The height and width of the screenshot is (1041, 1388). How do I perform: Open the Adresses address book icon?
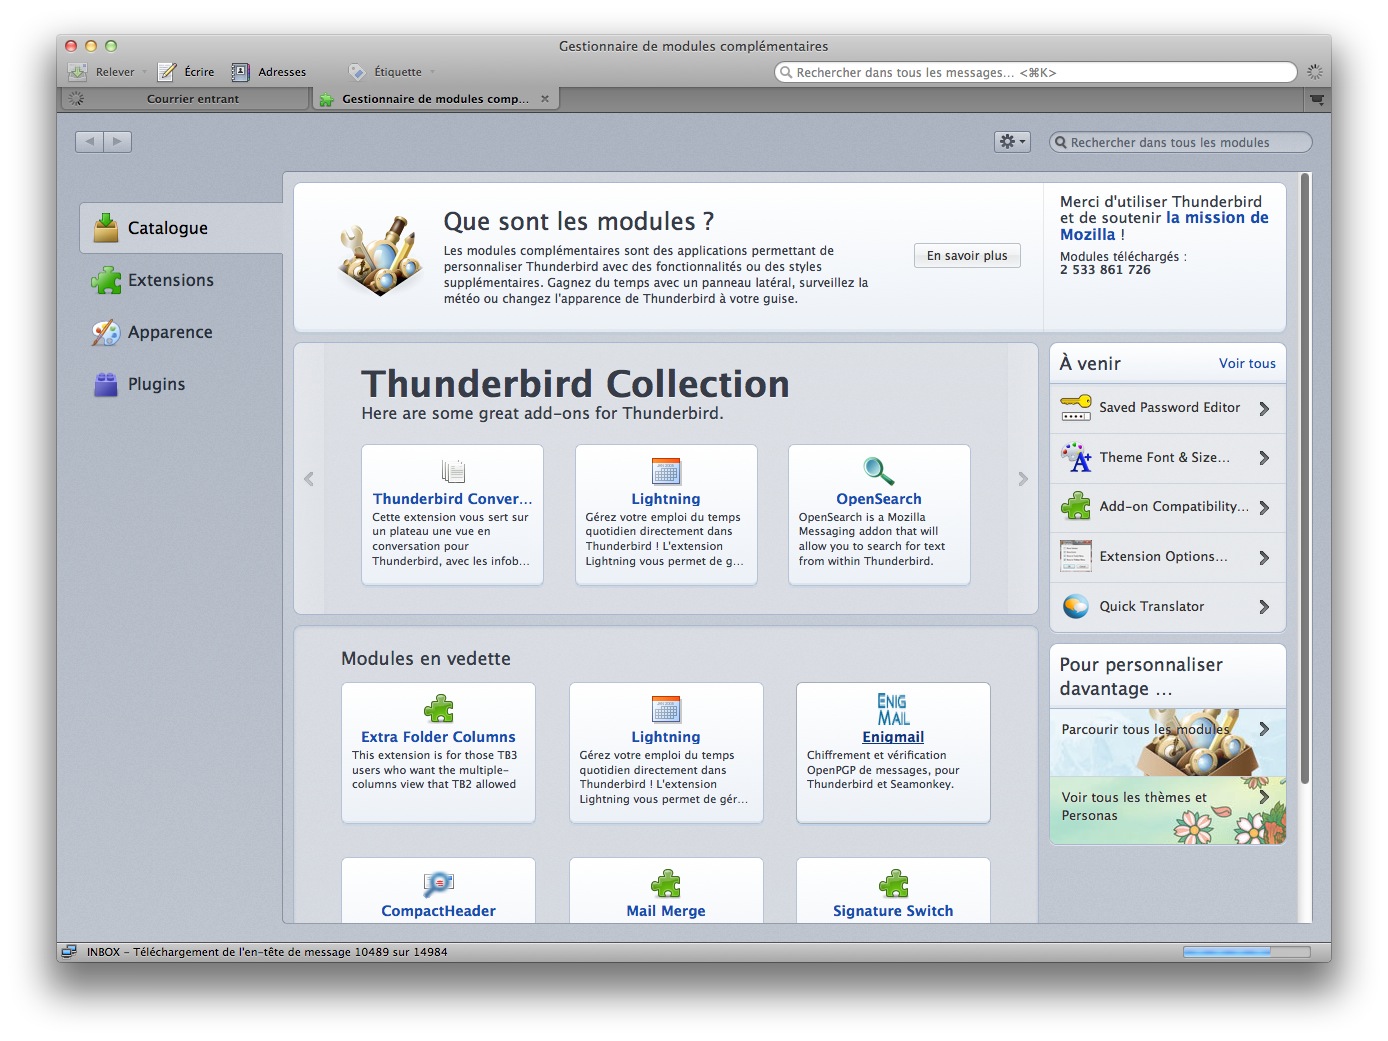[x=240, y=72]
